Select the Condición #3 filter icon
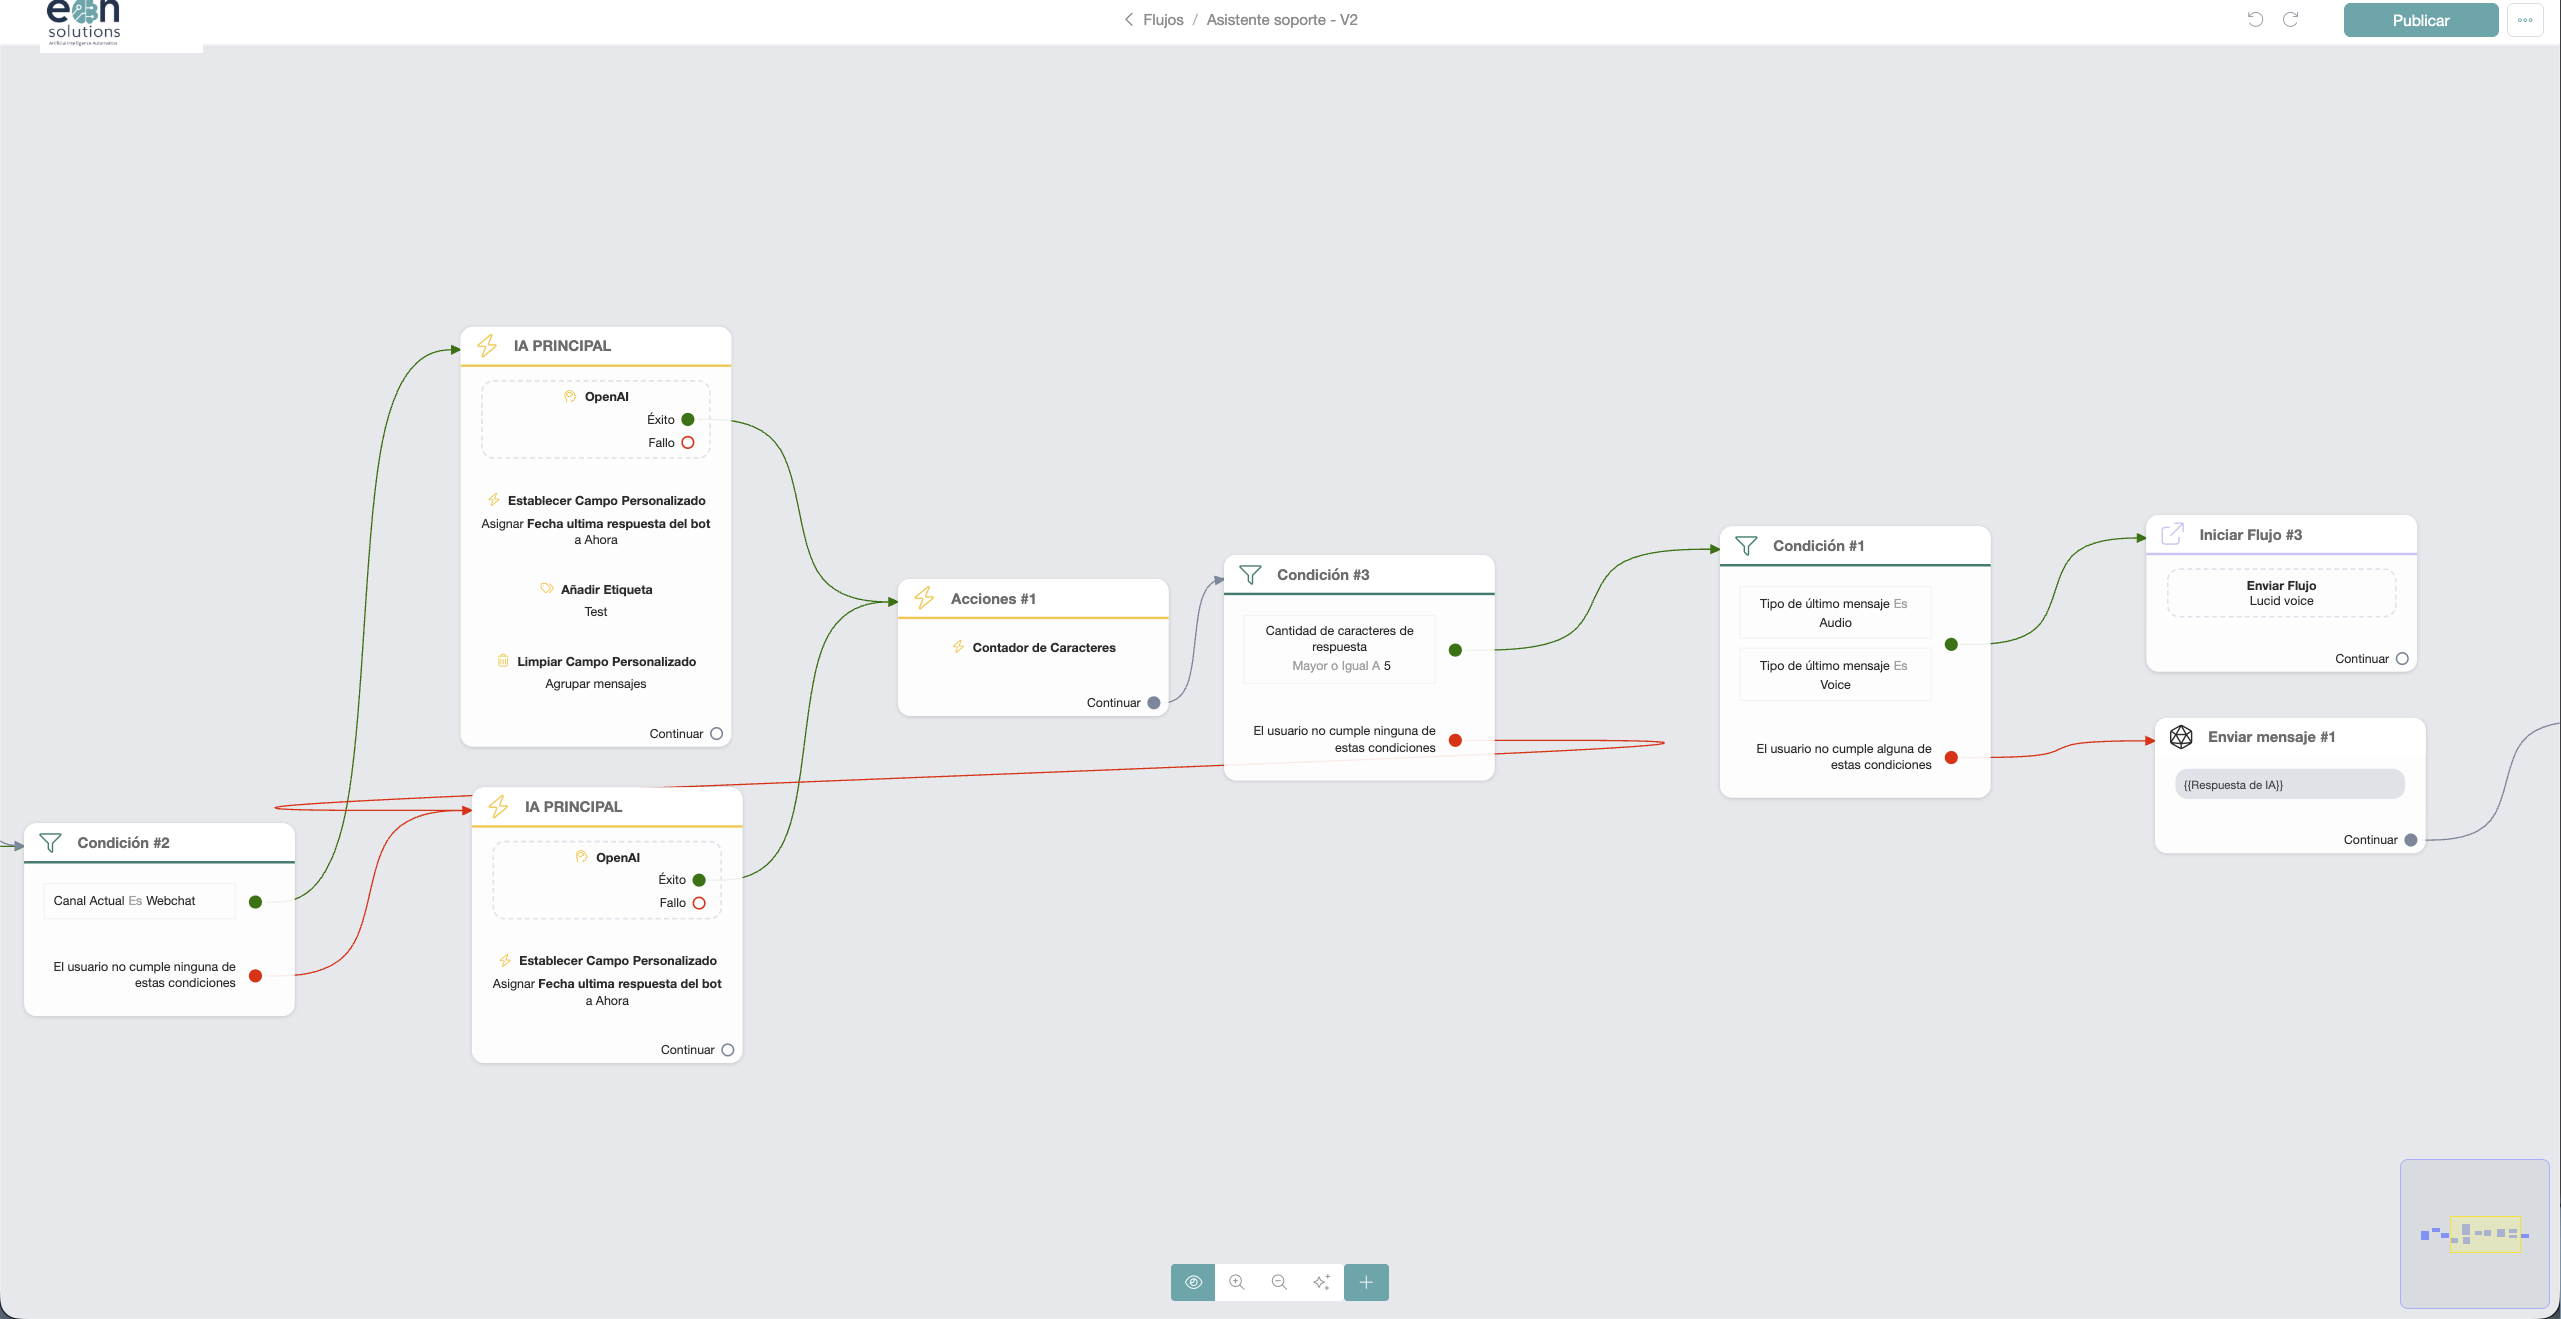Image resolution: width=2561 pixels, height=1319 pixels. pyautogui.click(x=1250, y=575)
